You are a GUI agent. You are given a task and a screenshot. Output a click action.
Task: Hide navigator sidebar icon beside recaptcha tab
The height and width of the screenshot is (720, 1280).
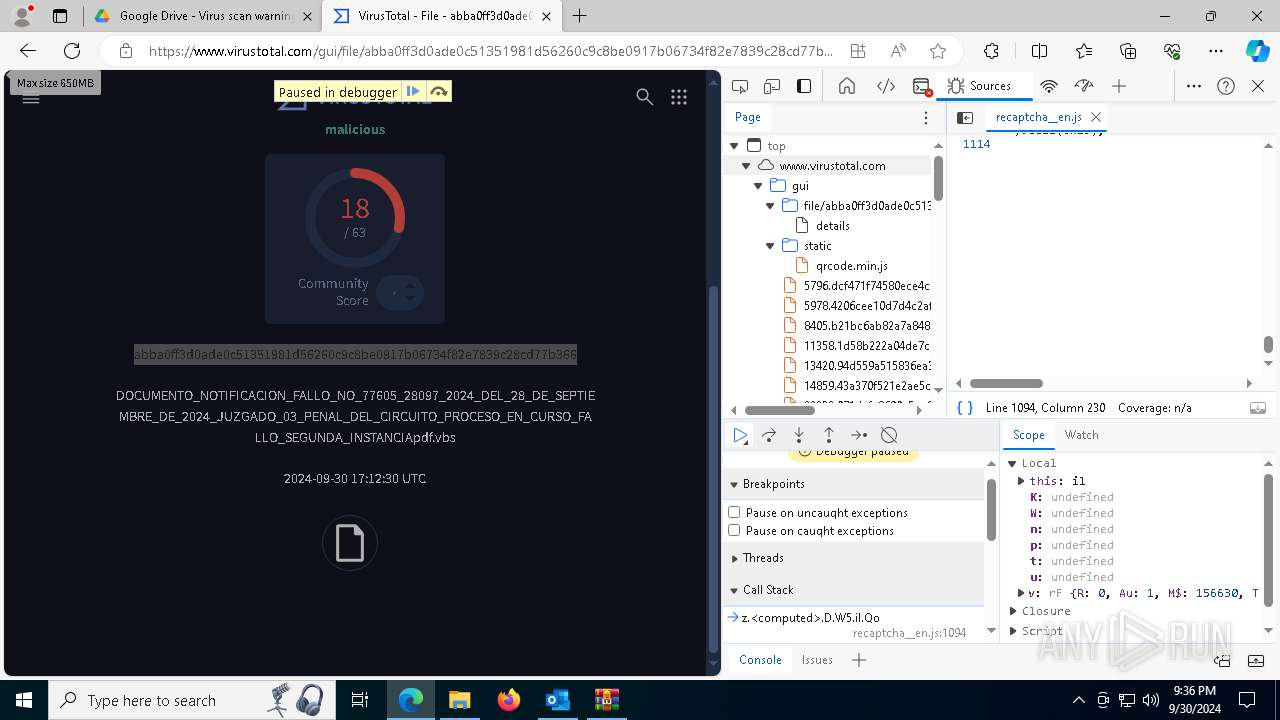click(x=965, y=117)
